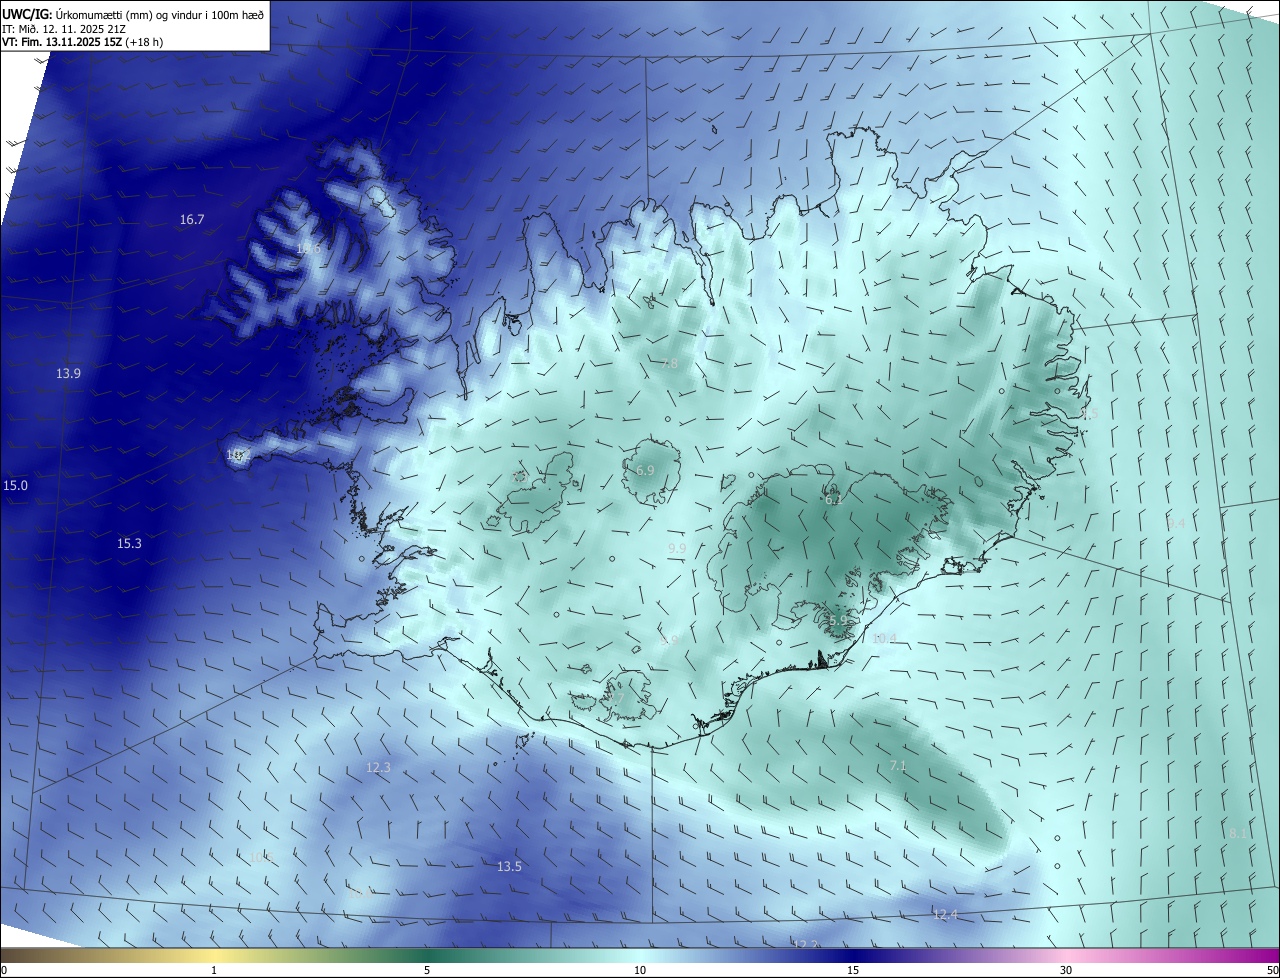Click the color scale label 0
Screen dimensions: 1280x978
(x=4, y=970)
